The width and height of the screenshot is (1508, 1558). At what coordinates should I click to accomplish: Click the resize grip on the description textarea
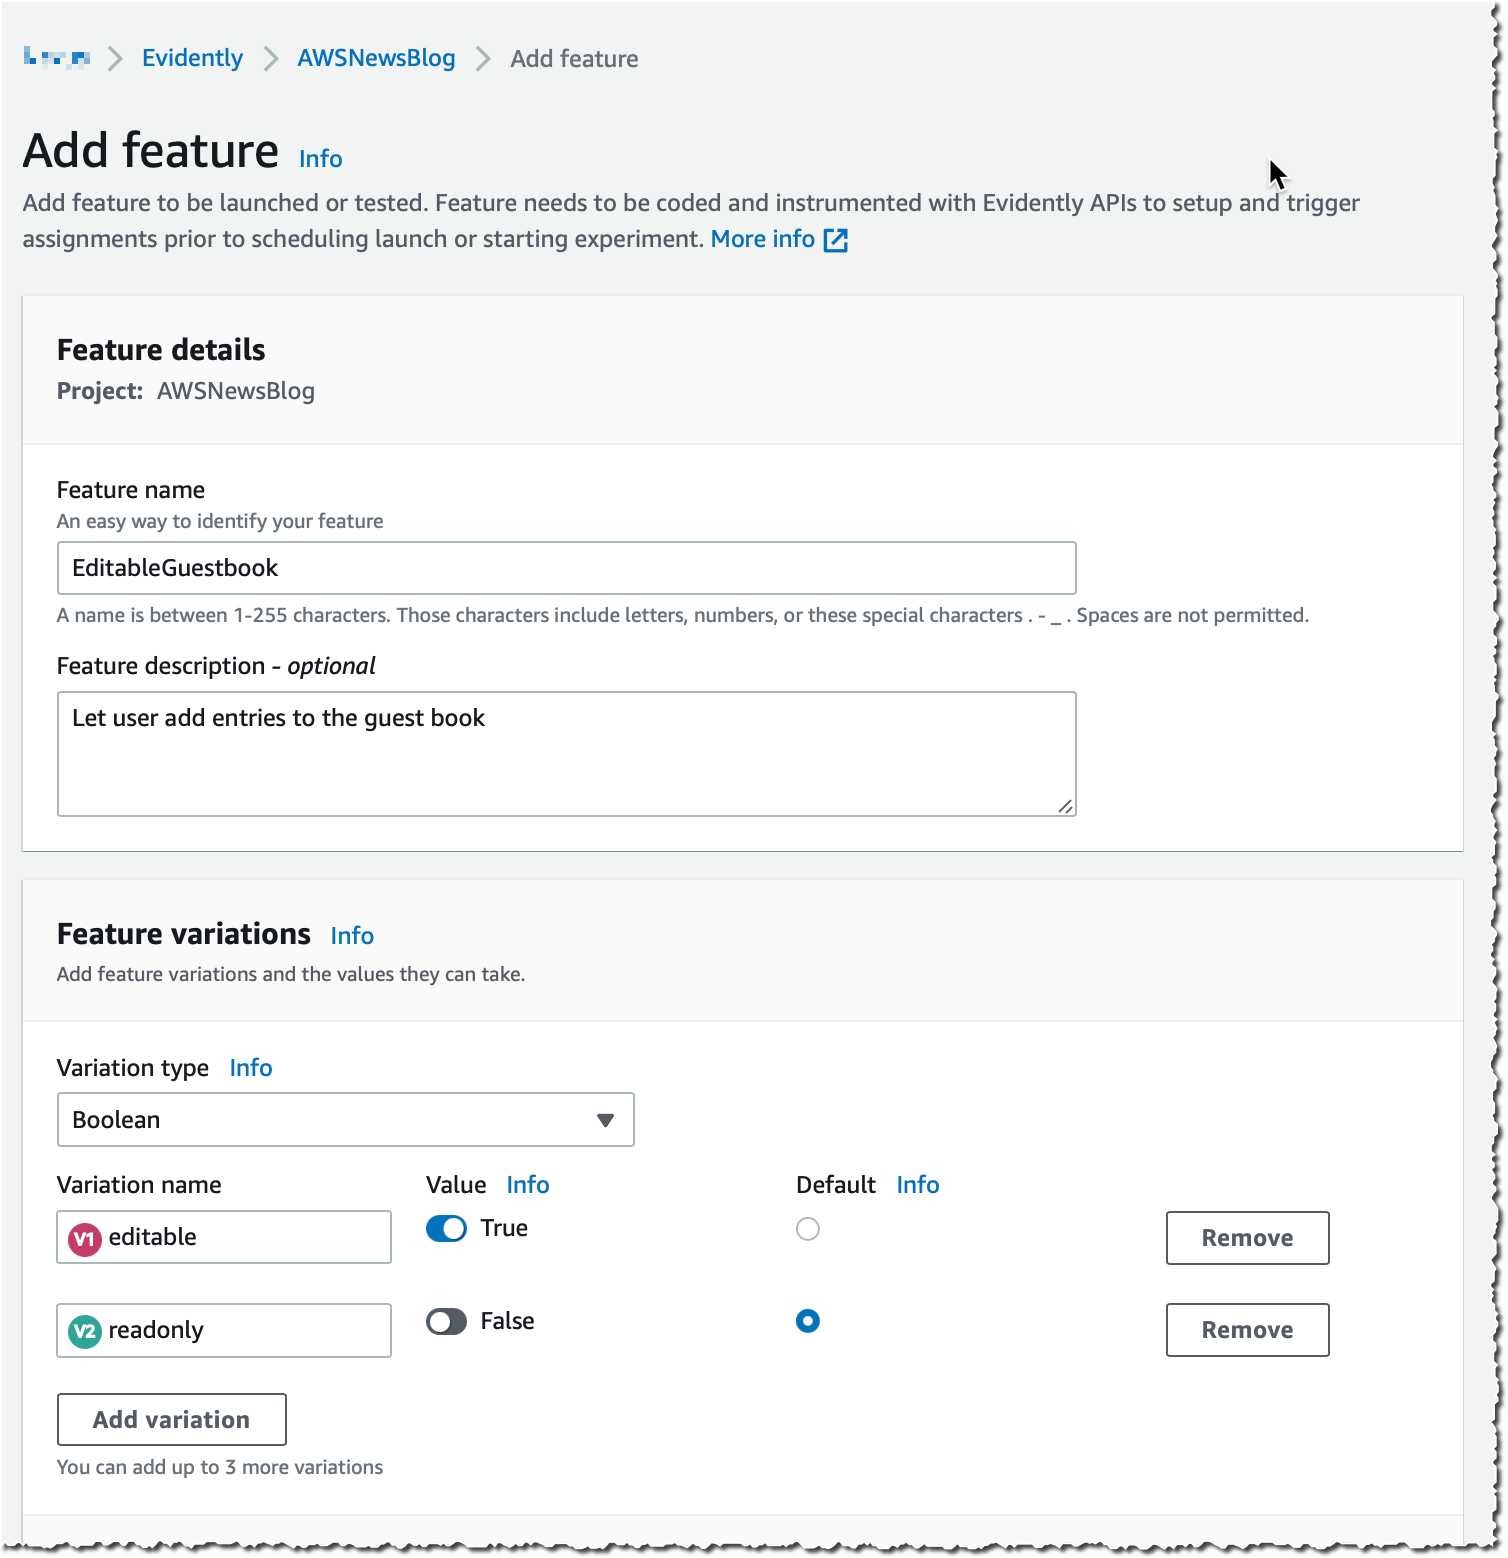1065,806
